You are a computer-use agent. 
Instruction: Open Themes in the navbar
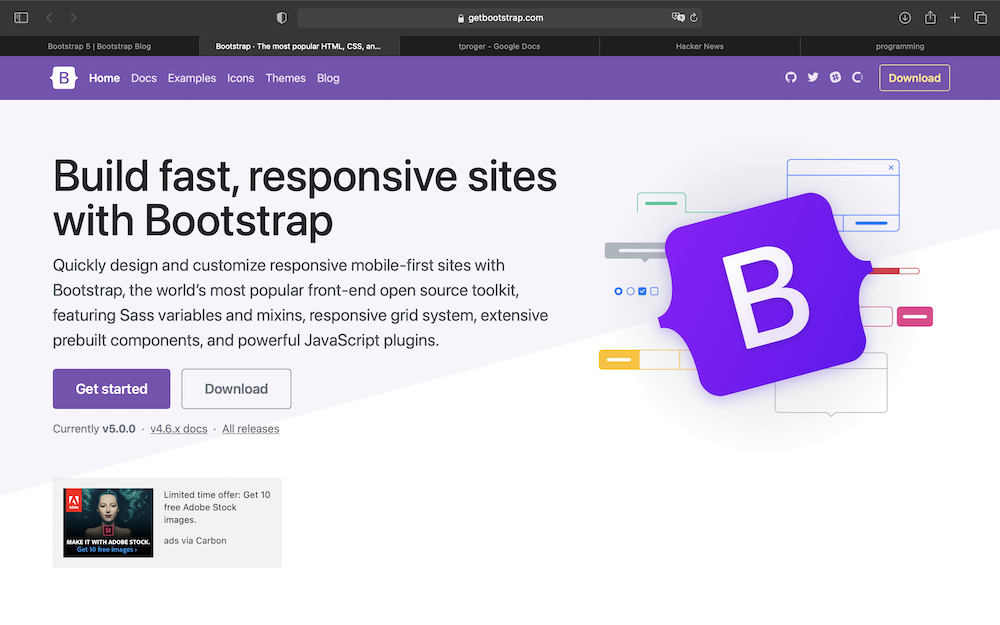coord(286,78)
